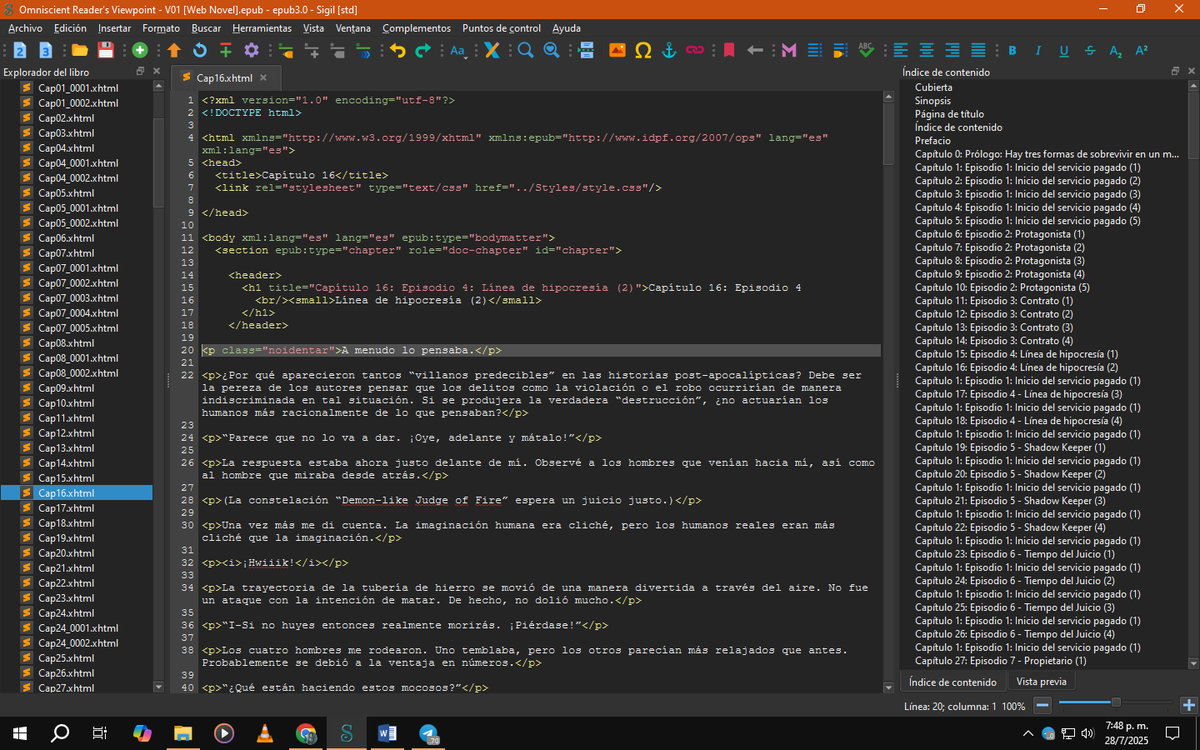Select Cap24_0002.xhtml in book explorer
Image resolution: width=1200 pixels, height=750 pixels.
78,643
